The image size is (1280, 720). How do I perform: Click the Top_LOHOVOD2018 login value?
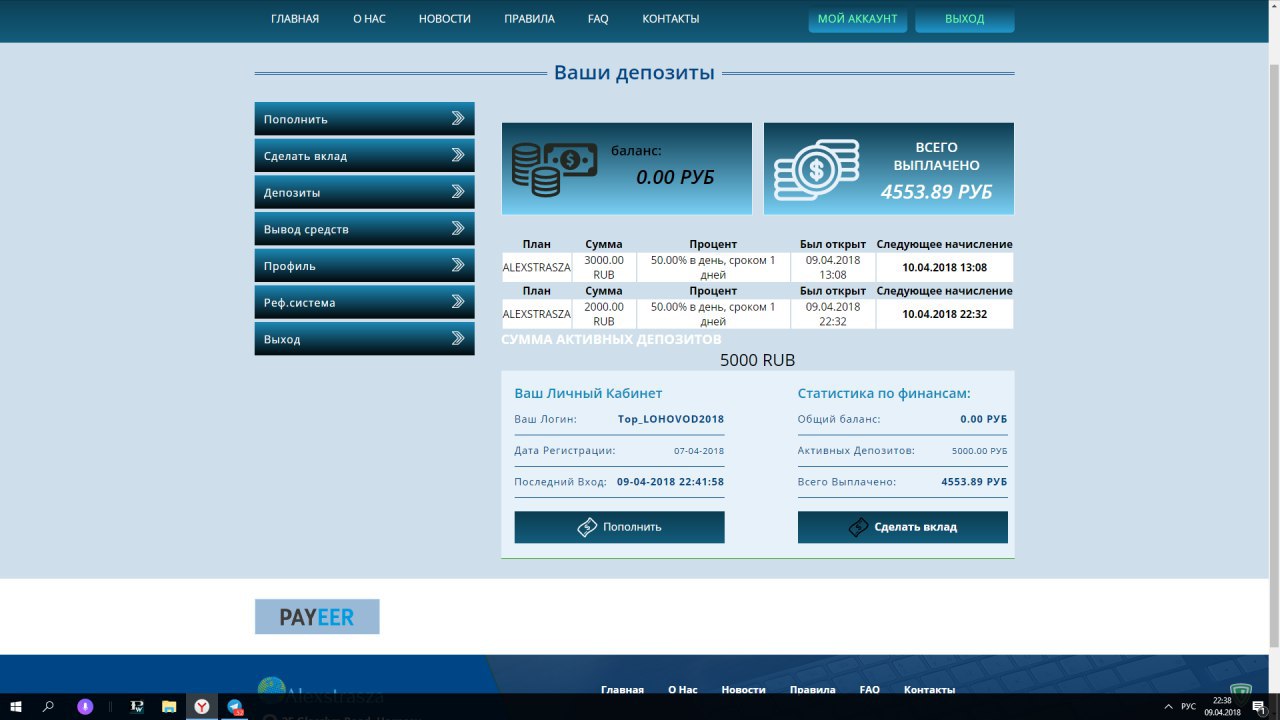click(x=671, y=419)
